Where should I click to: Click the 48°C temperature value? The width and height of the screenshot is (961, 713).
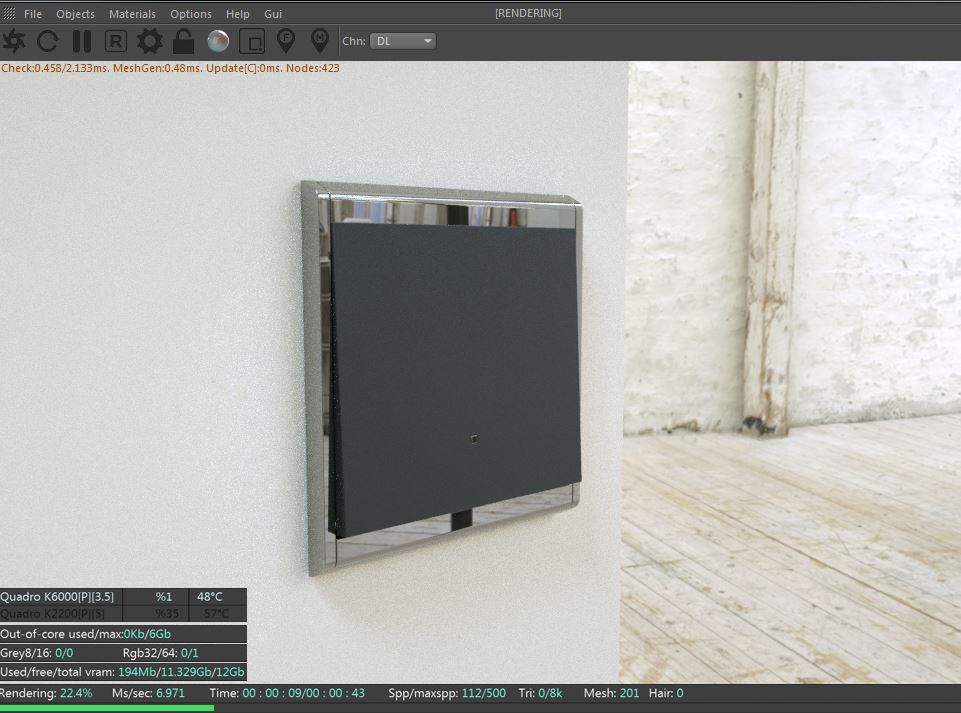point(210,597)
